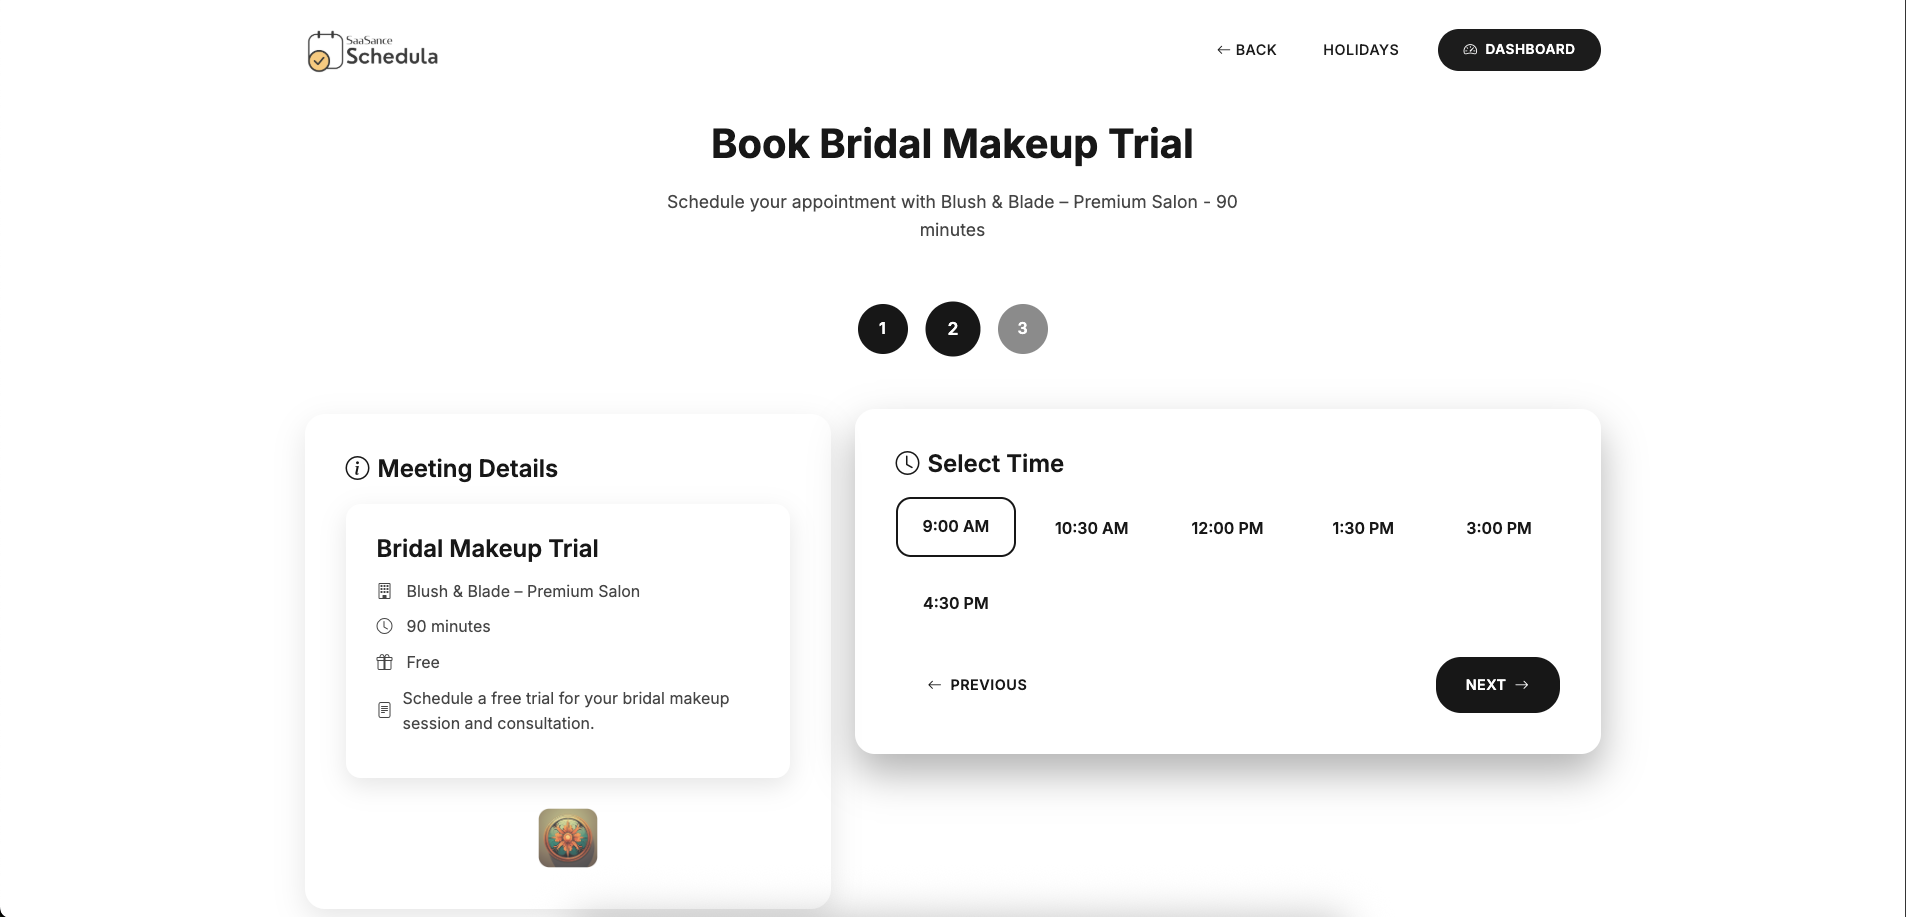Select the 10:30 AM time slot
Viewport: 1906px width, 917px height.
click(1091, 527)
